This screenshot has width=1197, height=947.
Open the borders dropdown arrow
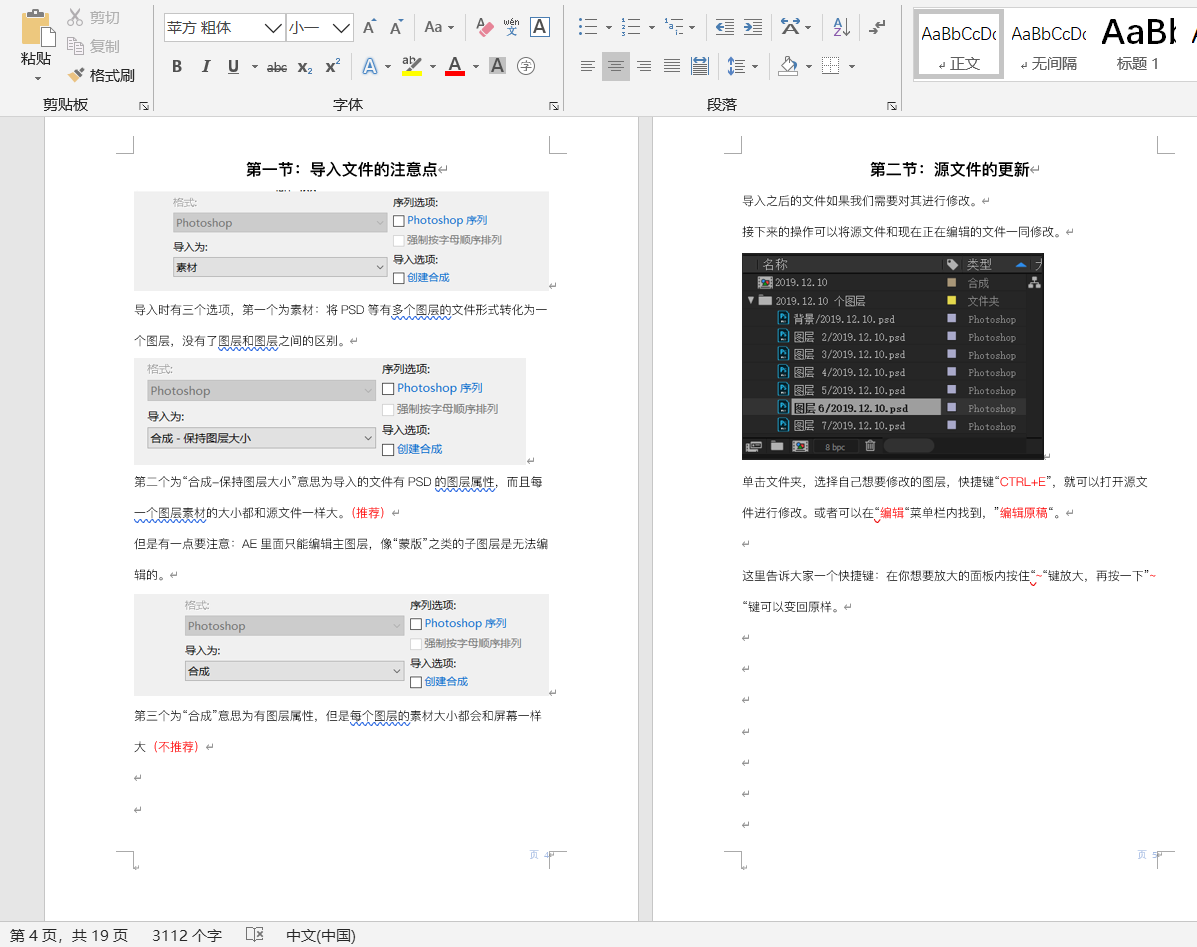tap(852, 66)
